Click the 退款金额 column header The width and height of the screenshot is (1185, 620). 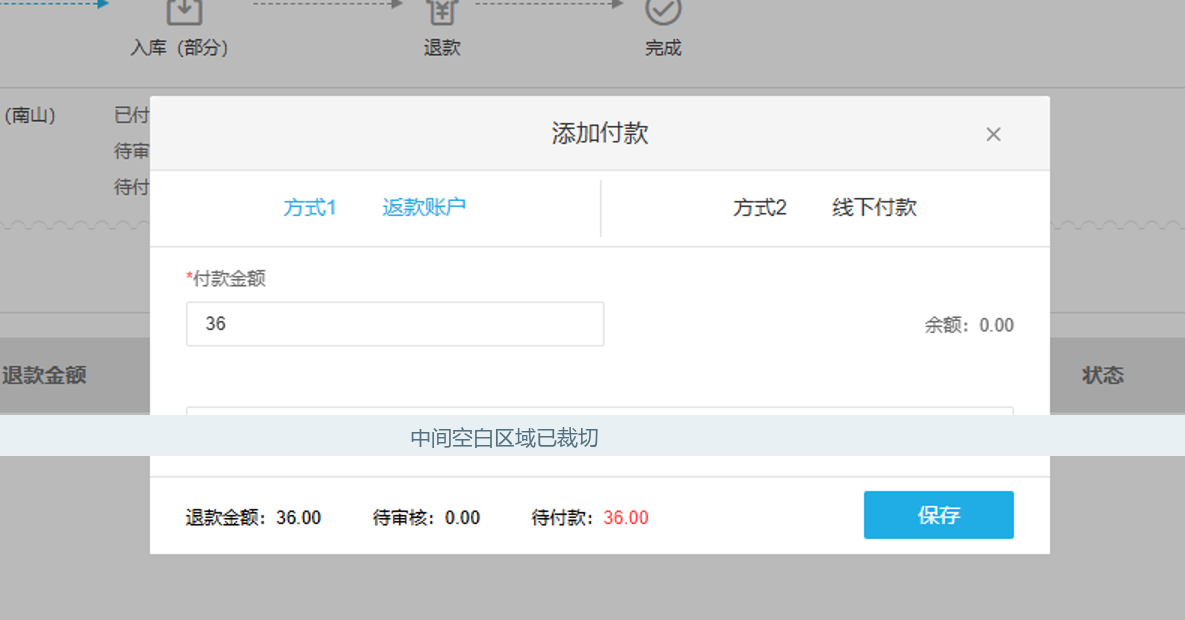coord(44,375)
